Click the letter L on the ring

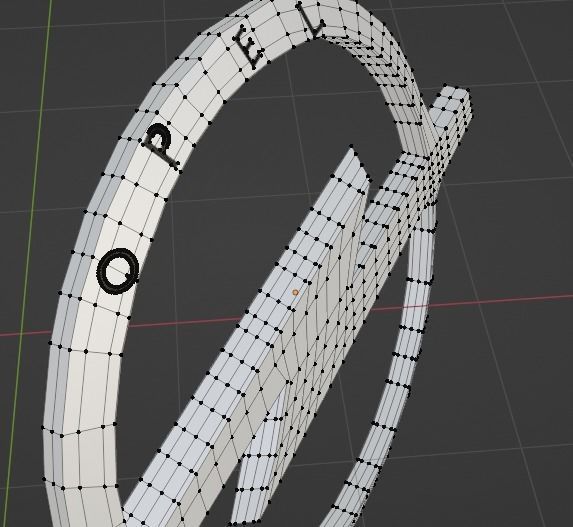(x=310, y=21)
